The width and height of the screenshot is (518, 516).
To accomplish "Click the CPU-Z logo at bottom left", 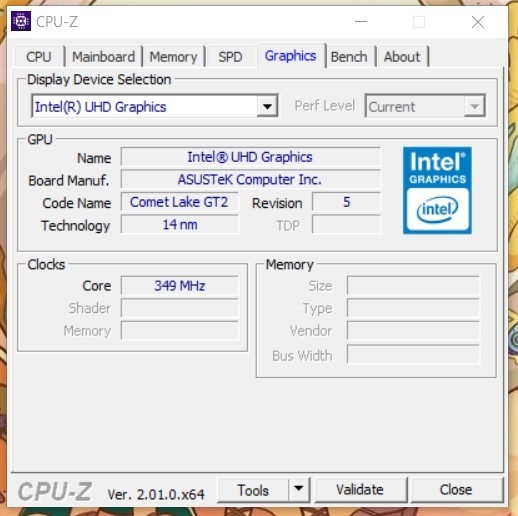I will point(55,492).
